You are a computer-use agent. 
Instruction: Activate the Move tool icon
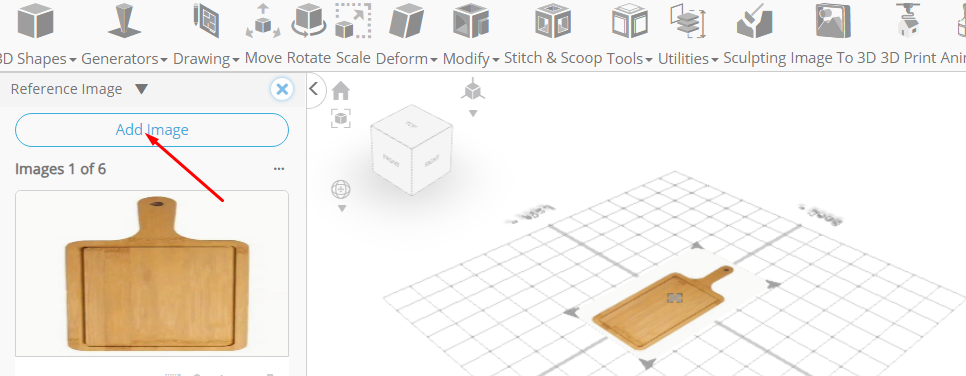click(x=263, y=21)
